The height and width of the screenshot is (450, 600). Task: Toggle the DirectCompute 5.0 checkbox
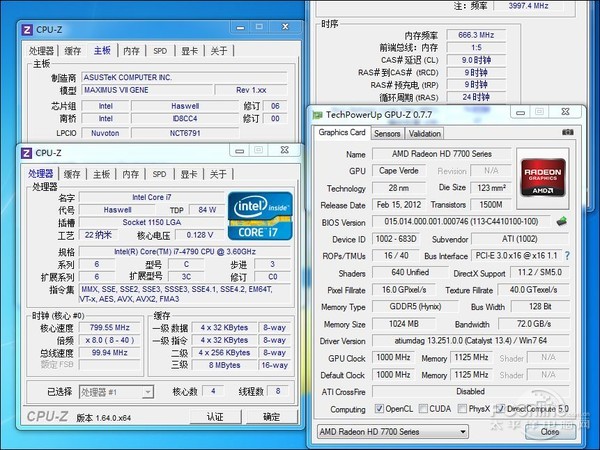click(x=500, y=409)
